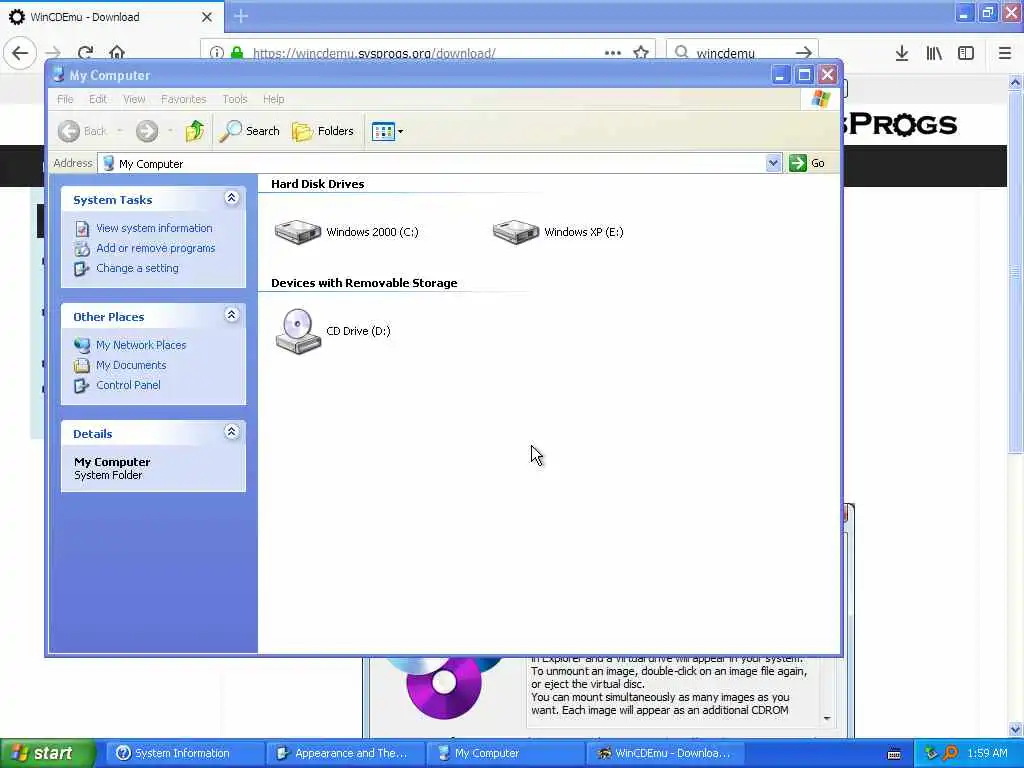Collapse the Details panel
The image size is (1024, 768).
(x=231, y=432)
